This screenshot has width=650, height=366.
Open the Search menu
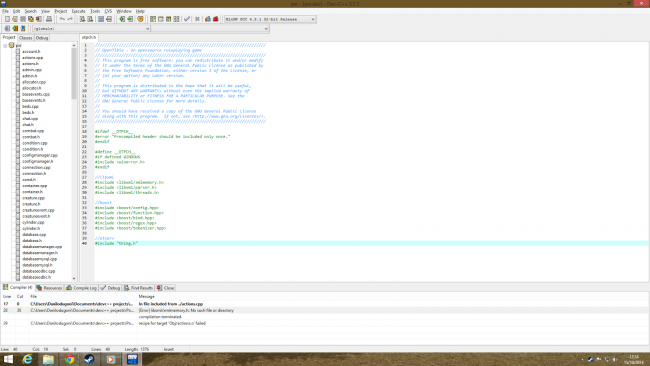click(30, 11)
